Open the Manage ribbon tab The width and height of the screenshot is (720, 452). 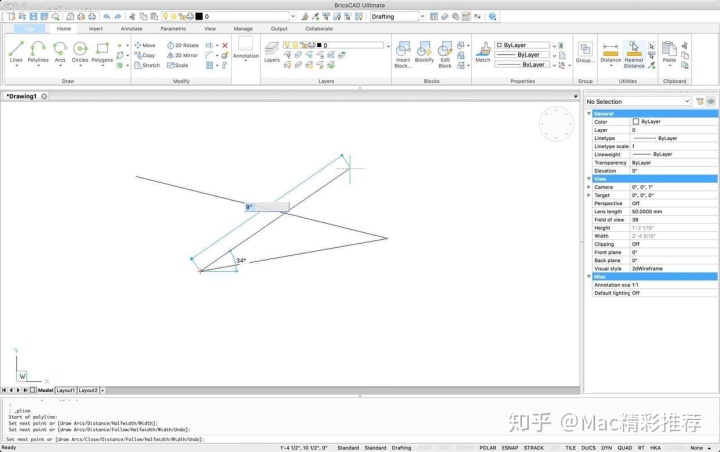pyautogui.click(x=243, y=28)
